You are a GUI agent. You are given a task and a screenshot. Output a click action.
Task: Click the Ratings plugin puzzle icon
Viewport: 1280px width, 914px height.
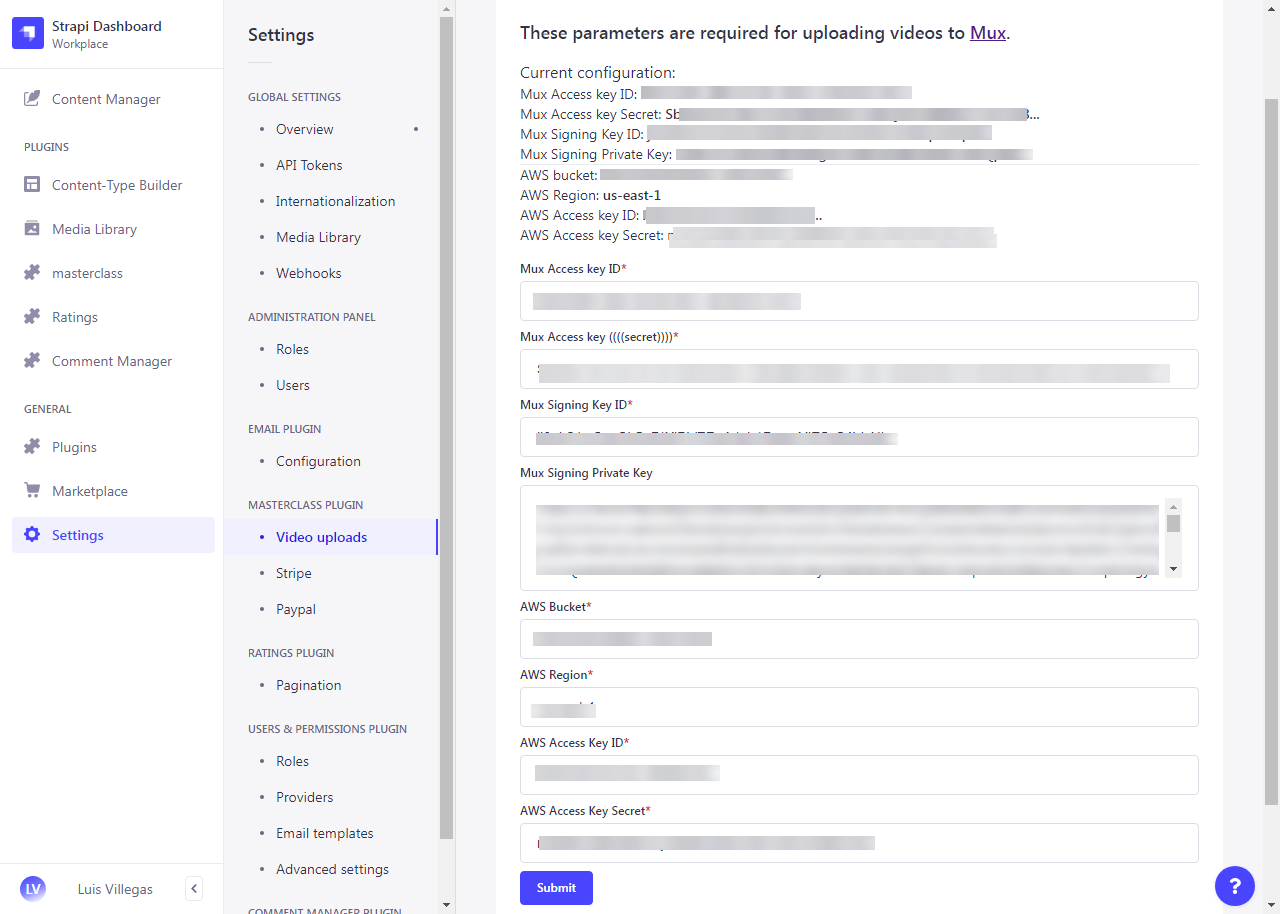pos(32,317)
